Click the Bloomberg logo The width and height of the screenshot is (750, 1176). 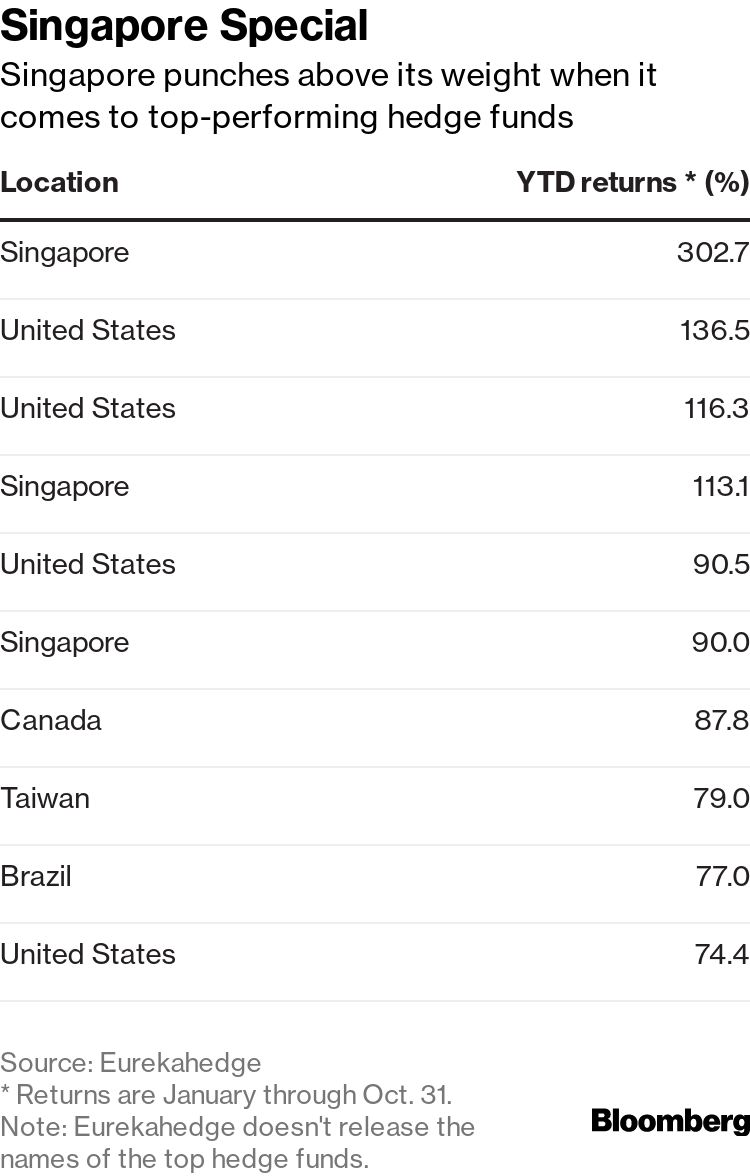pyautogui.click(x=670, y=1122)
